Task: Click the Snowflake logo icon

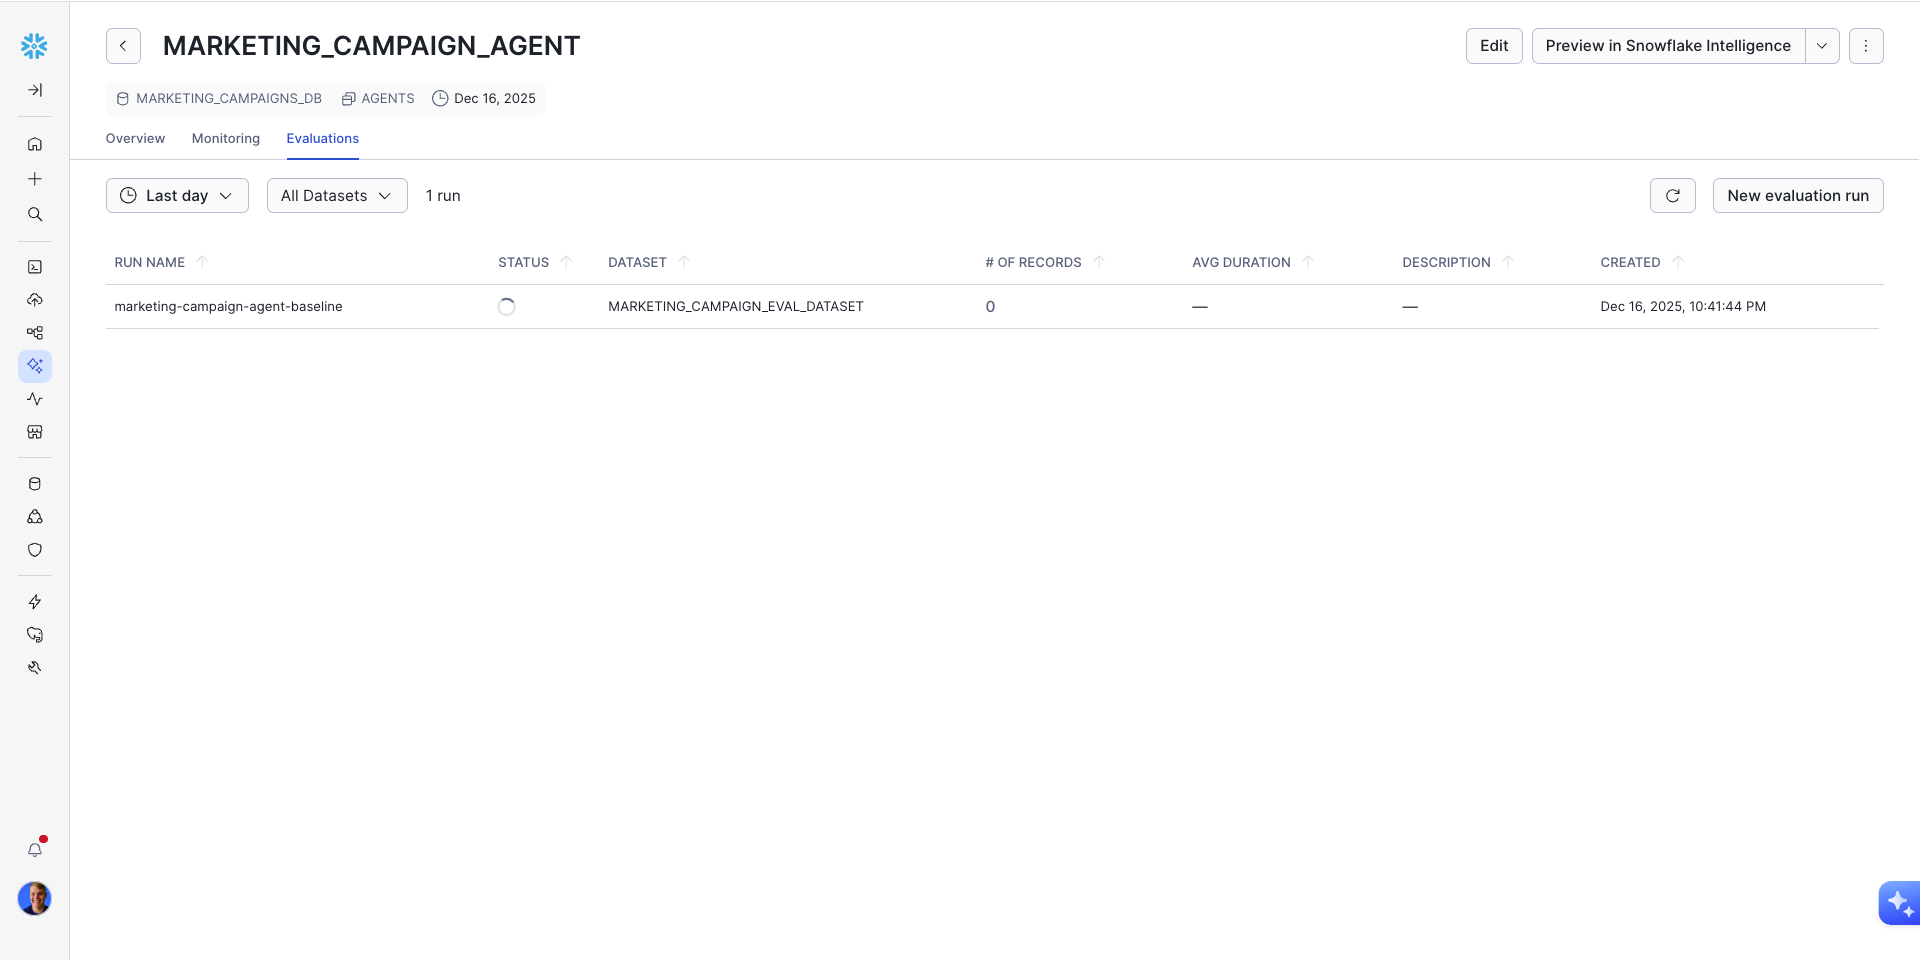Action: pyautogui.click(x=34, y=46)
